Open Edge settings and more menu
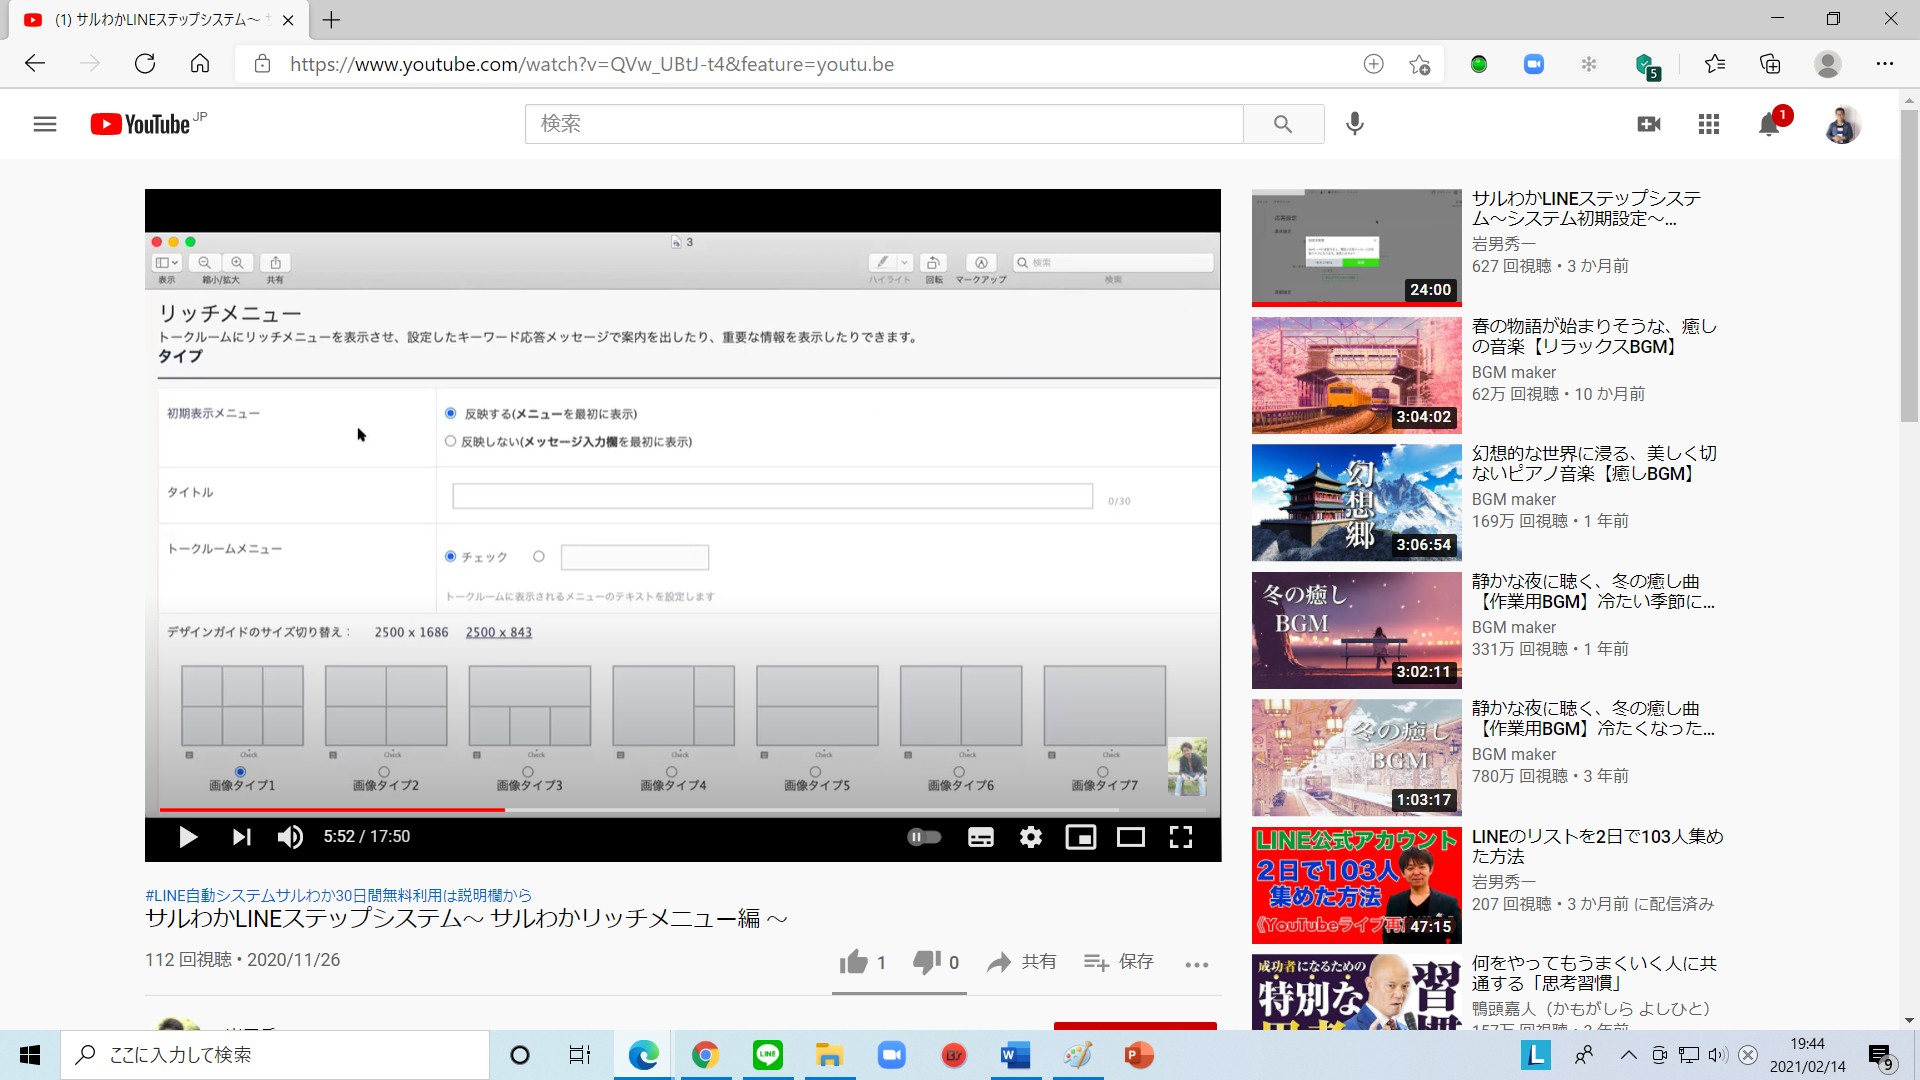 [x=1885, y=64]
